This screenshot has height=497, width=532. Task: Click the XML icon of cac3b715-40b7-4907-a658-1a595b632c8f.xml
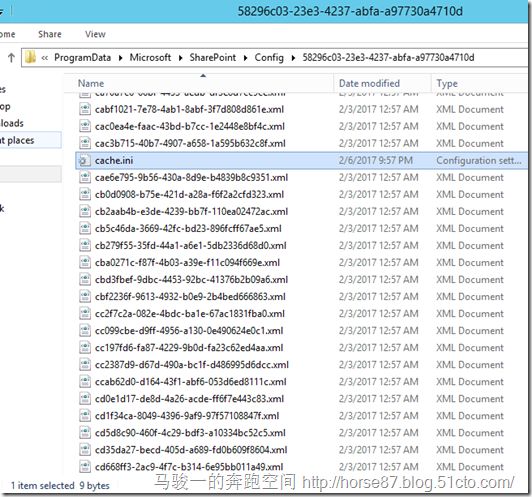coord(85,143)
